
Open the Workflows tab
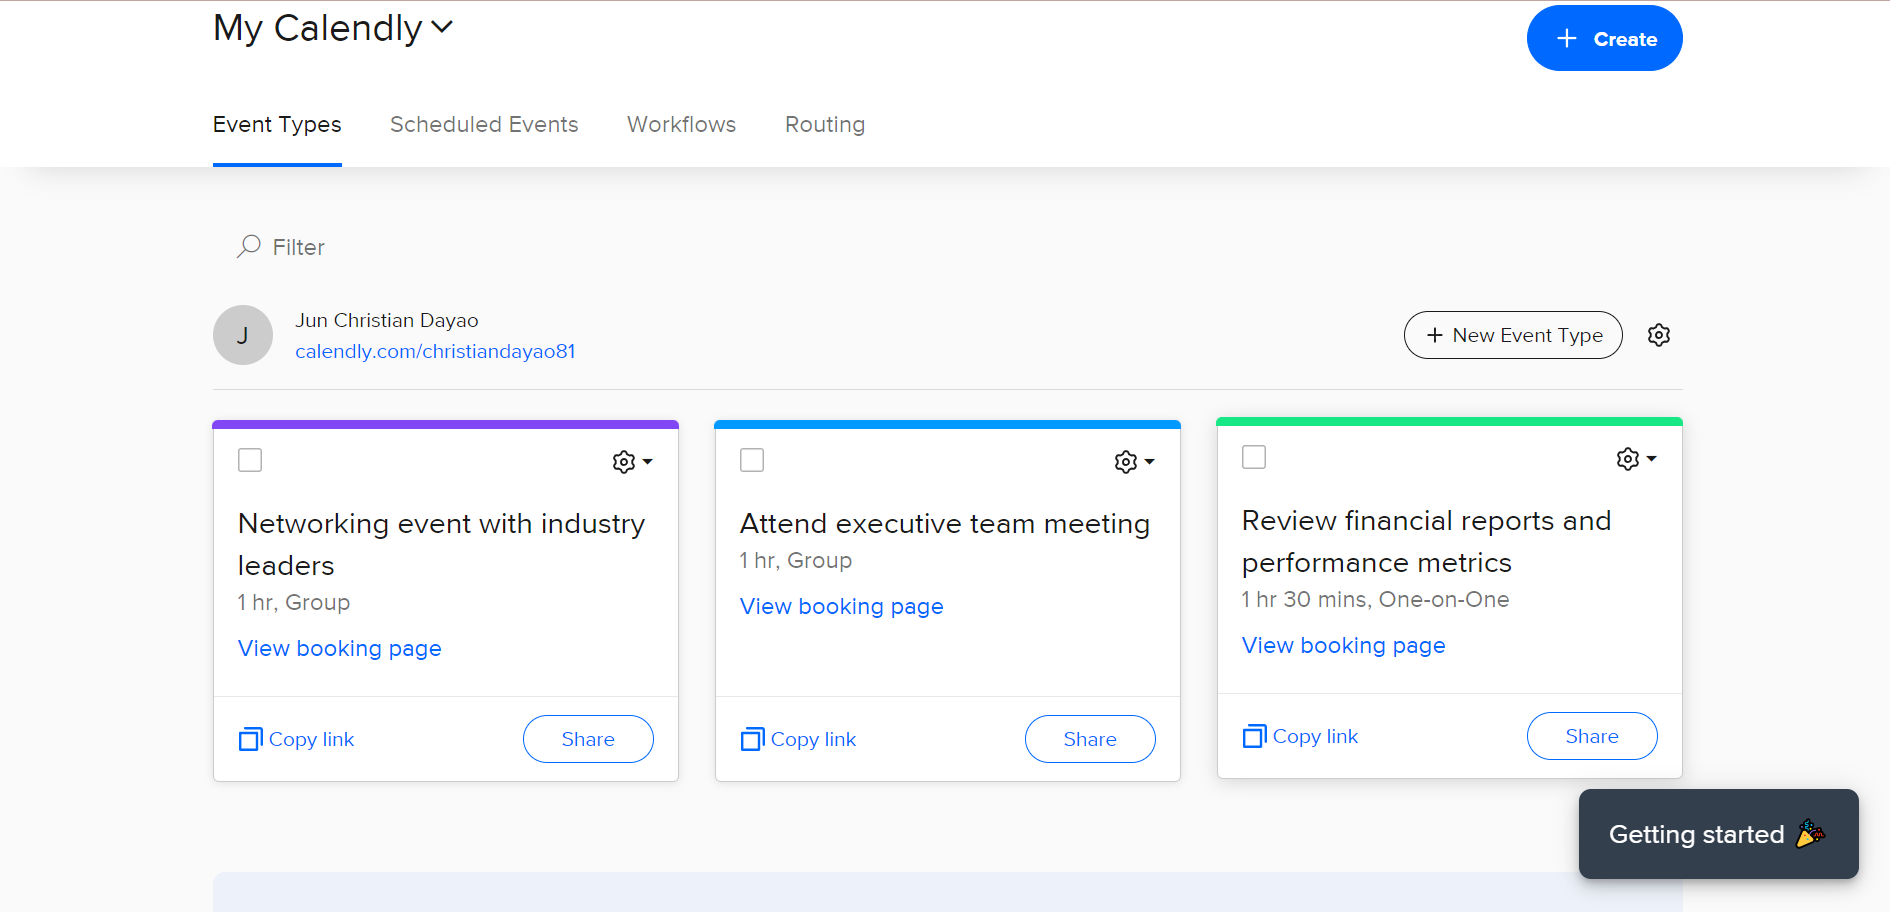[681, 125]
